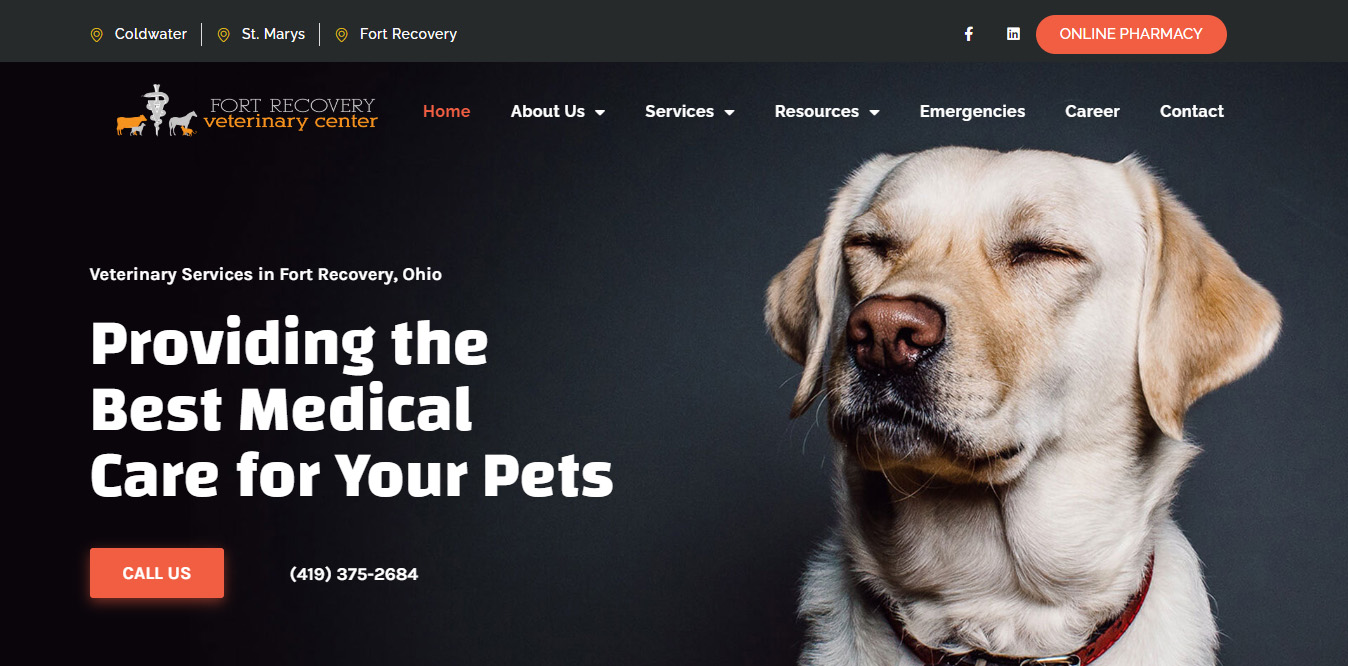The image size is (1348, 666).
Task: Click the location pin beside St. Marys
Action: point(224,34)
